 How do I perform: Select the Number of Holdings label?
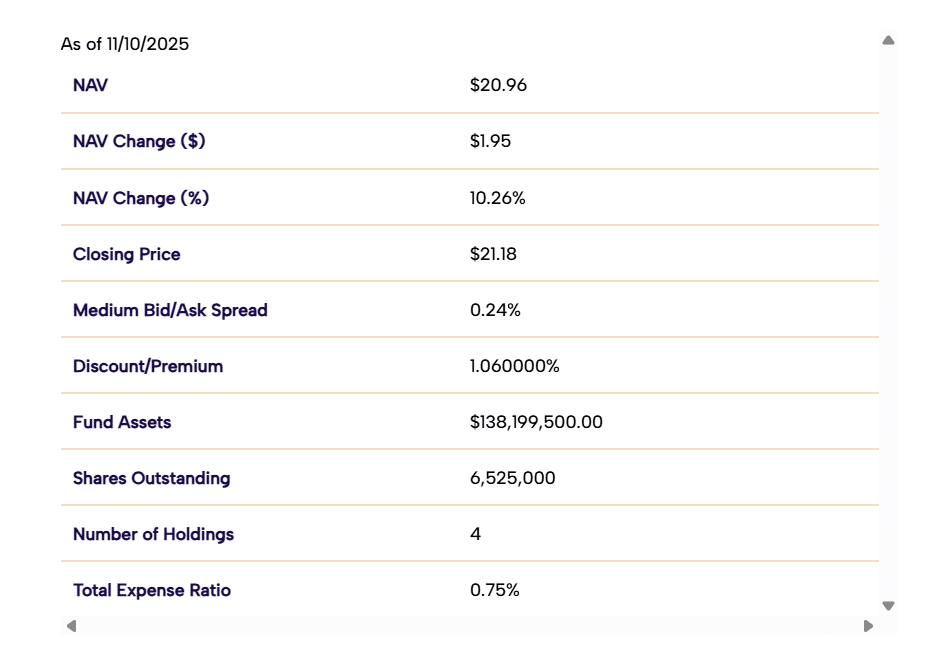153,534
